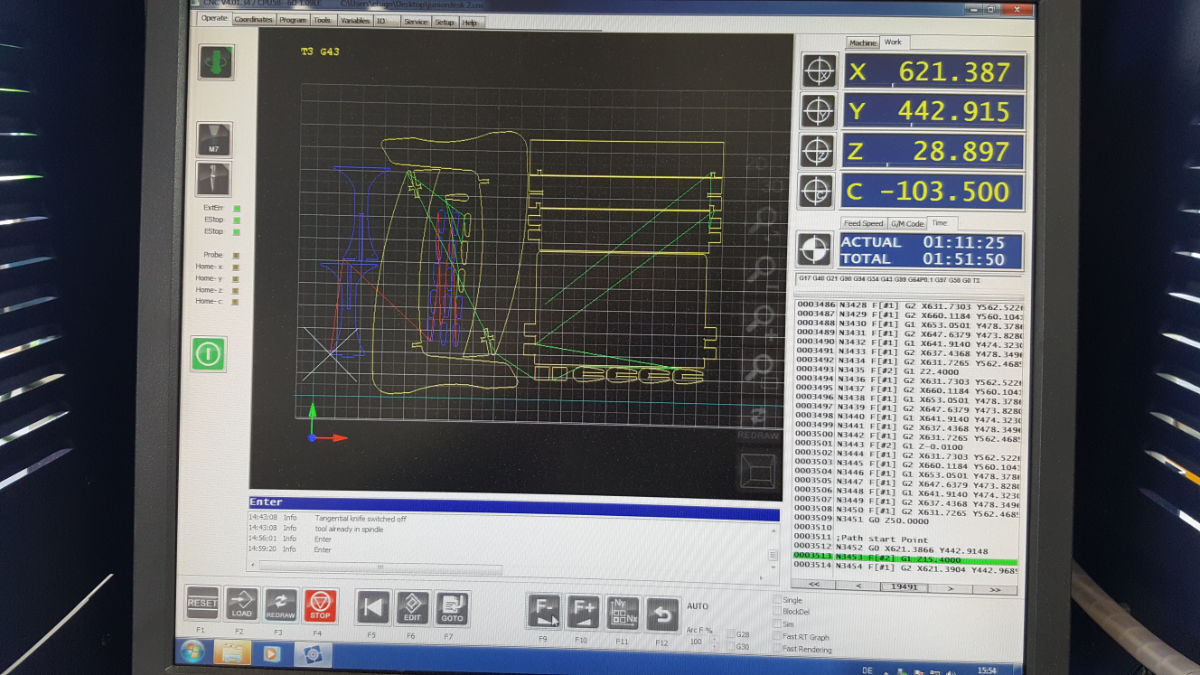The image size is (1200, 675).
Task: Click the 3D view cube icon in graph
Action: [758, 471]
